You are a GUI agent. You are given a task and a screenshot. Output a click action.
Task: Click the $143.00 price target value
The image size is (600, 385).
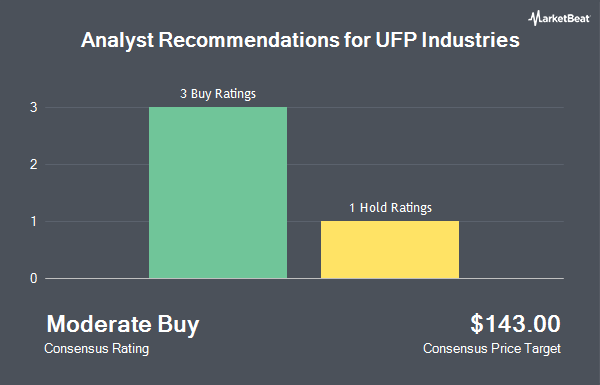[x=515, y=324]
